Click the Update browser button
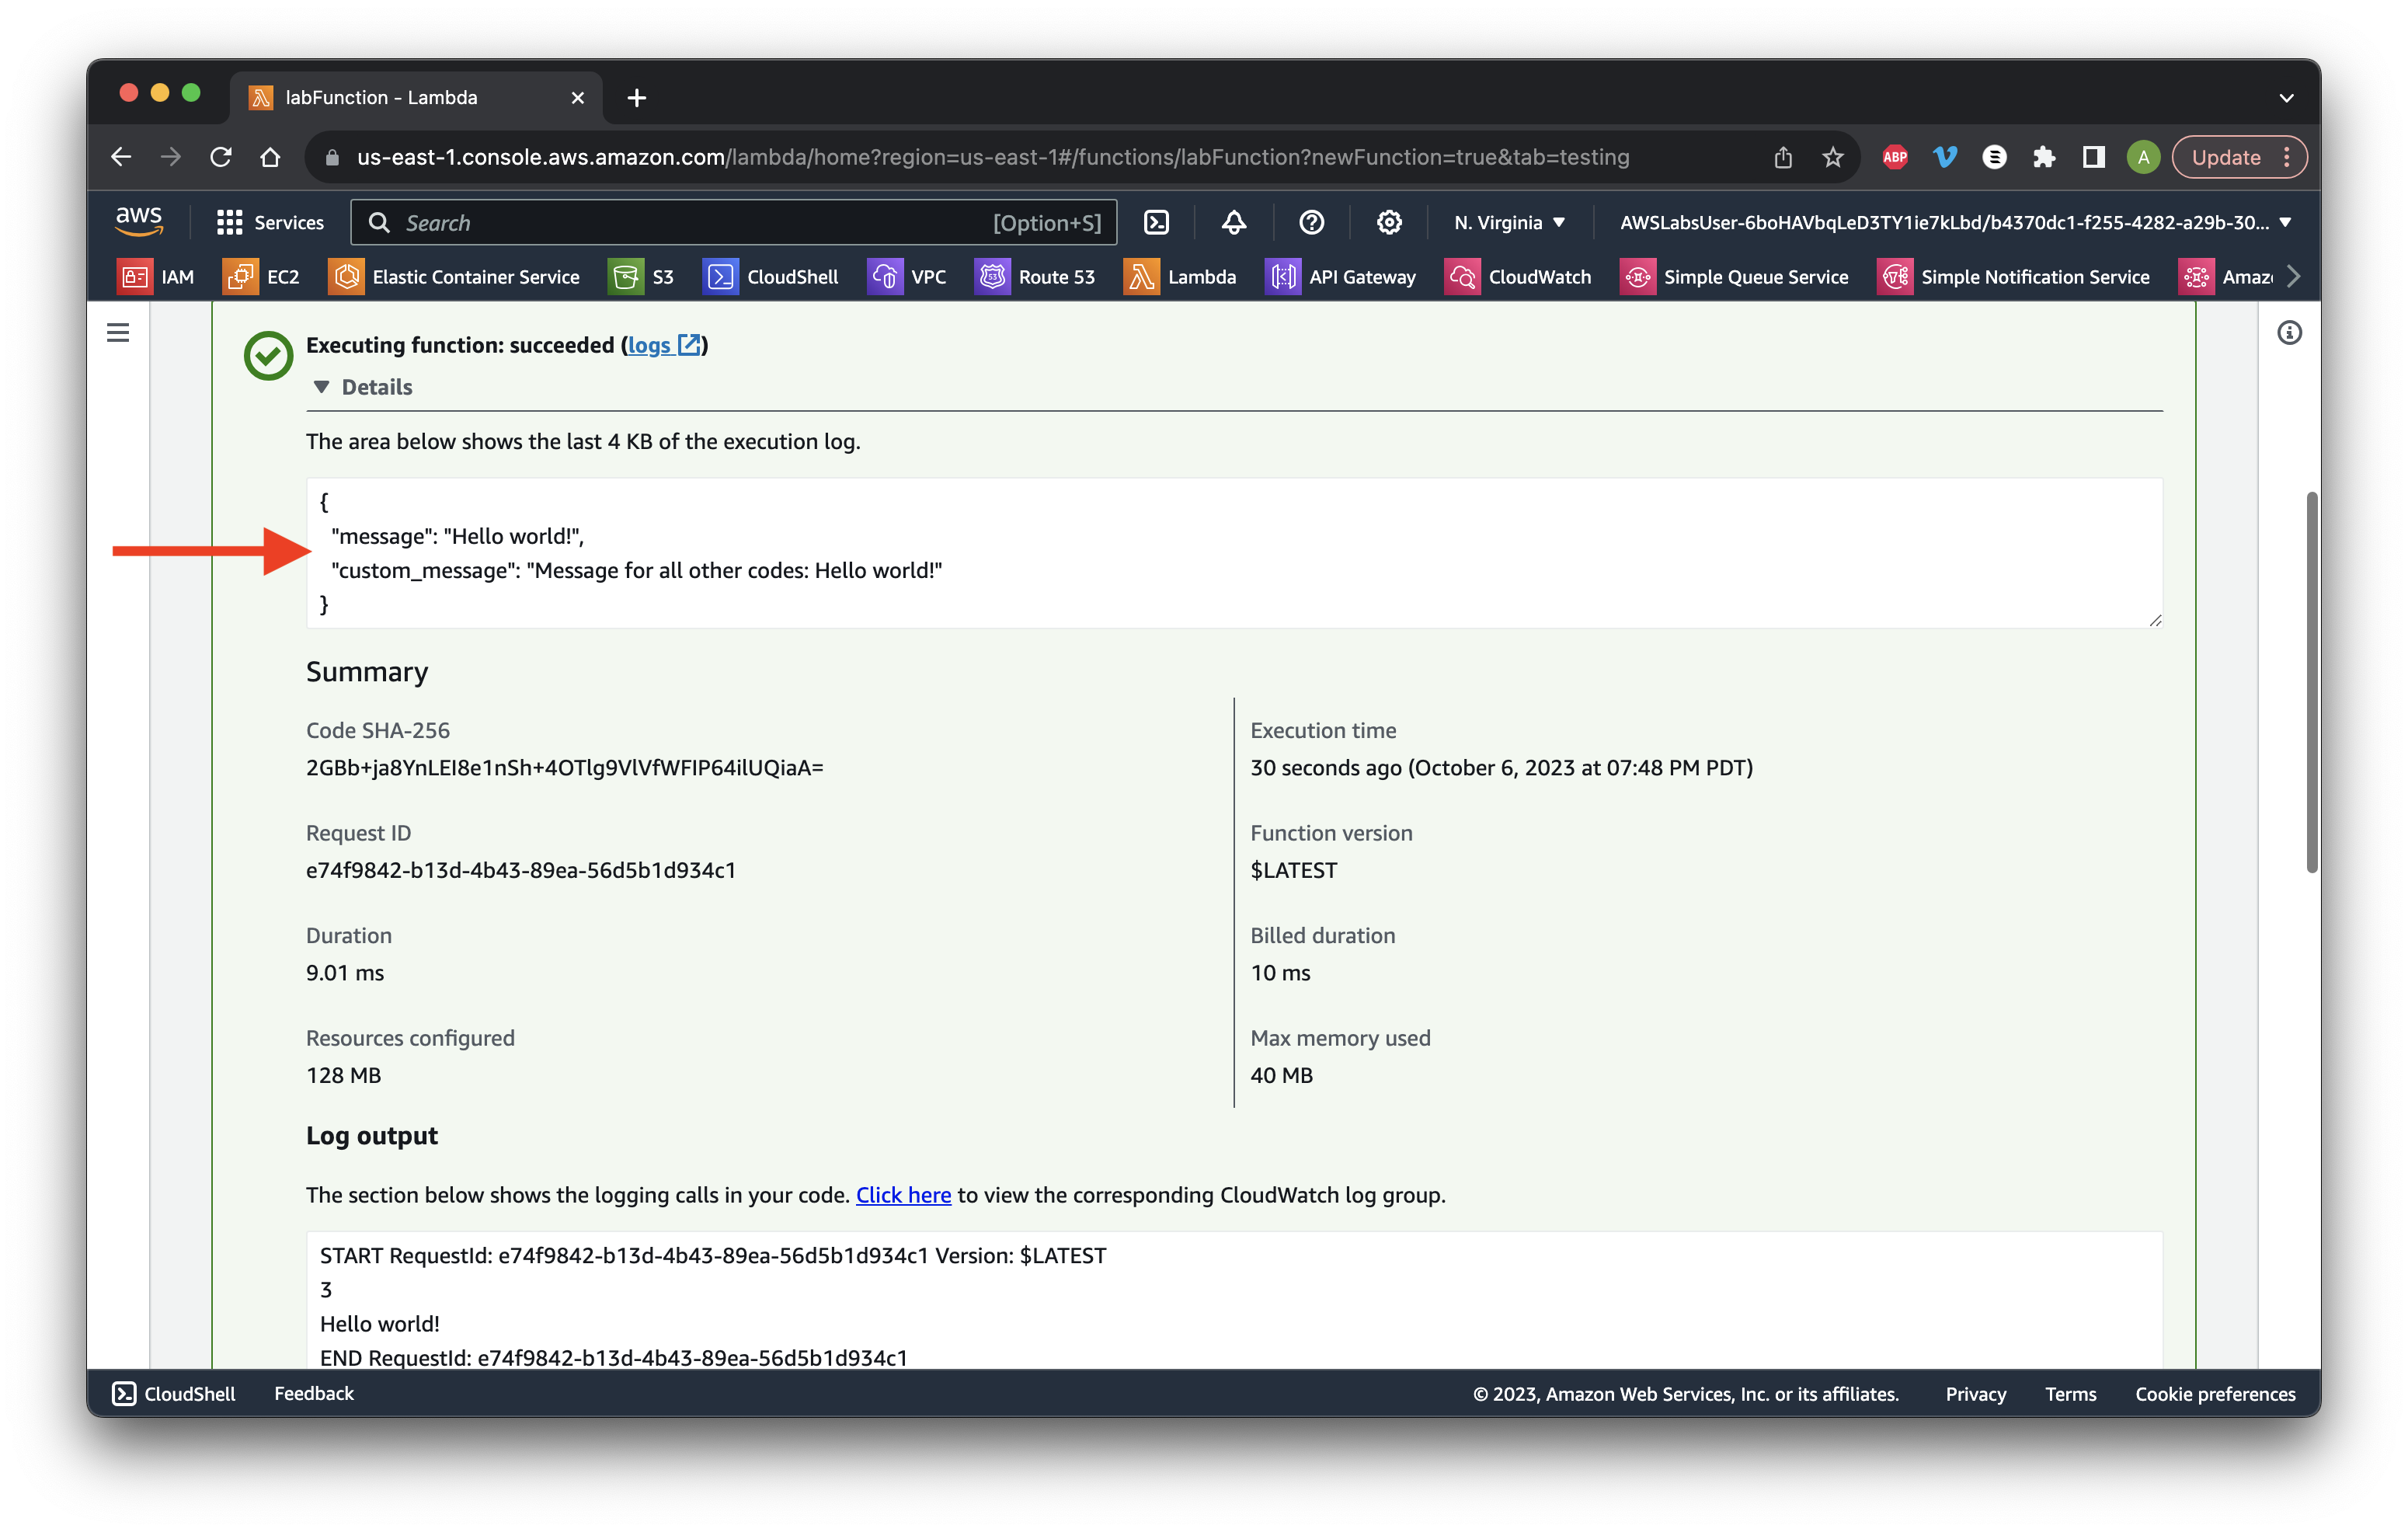The width and height of the screenshot is (2408, 1532). click(x=2238, y=157)
